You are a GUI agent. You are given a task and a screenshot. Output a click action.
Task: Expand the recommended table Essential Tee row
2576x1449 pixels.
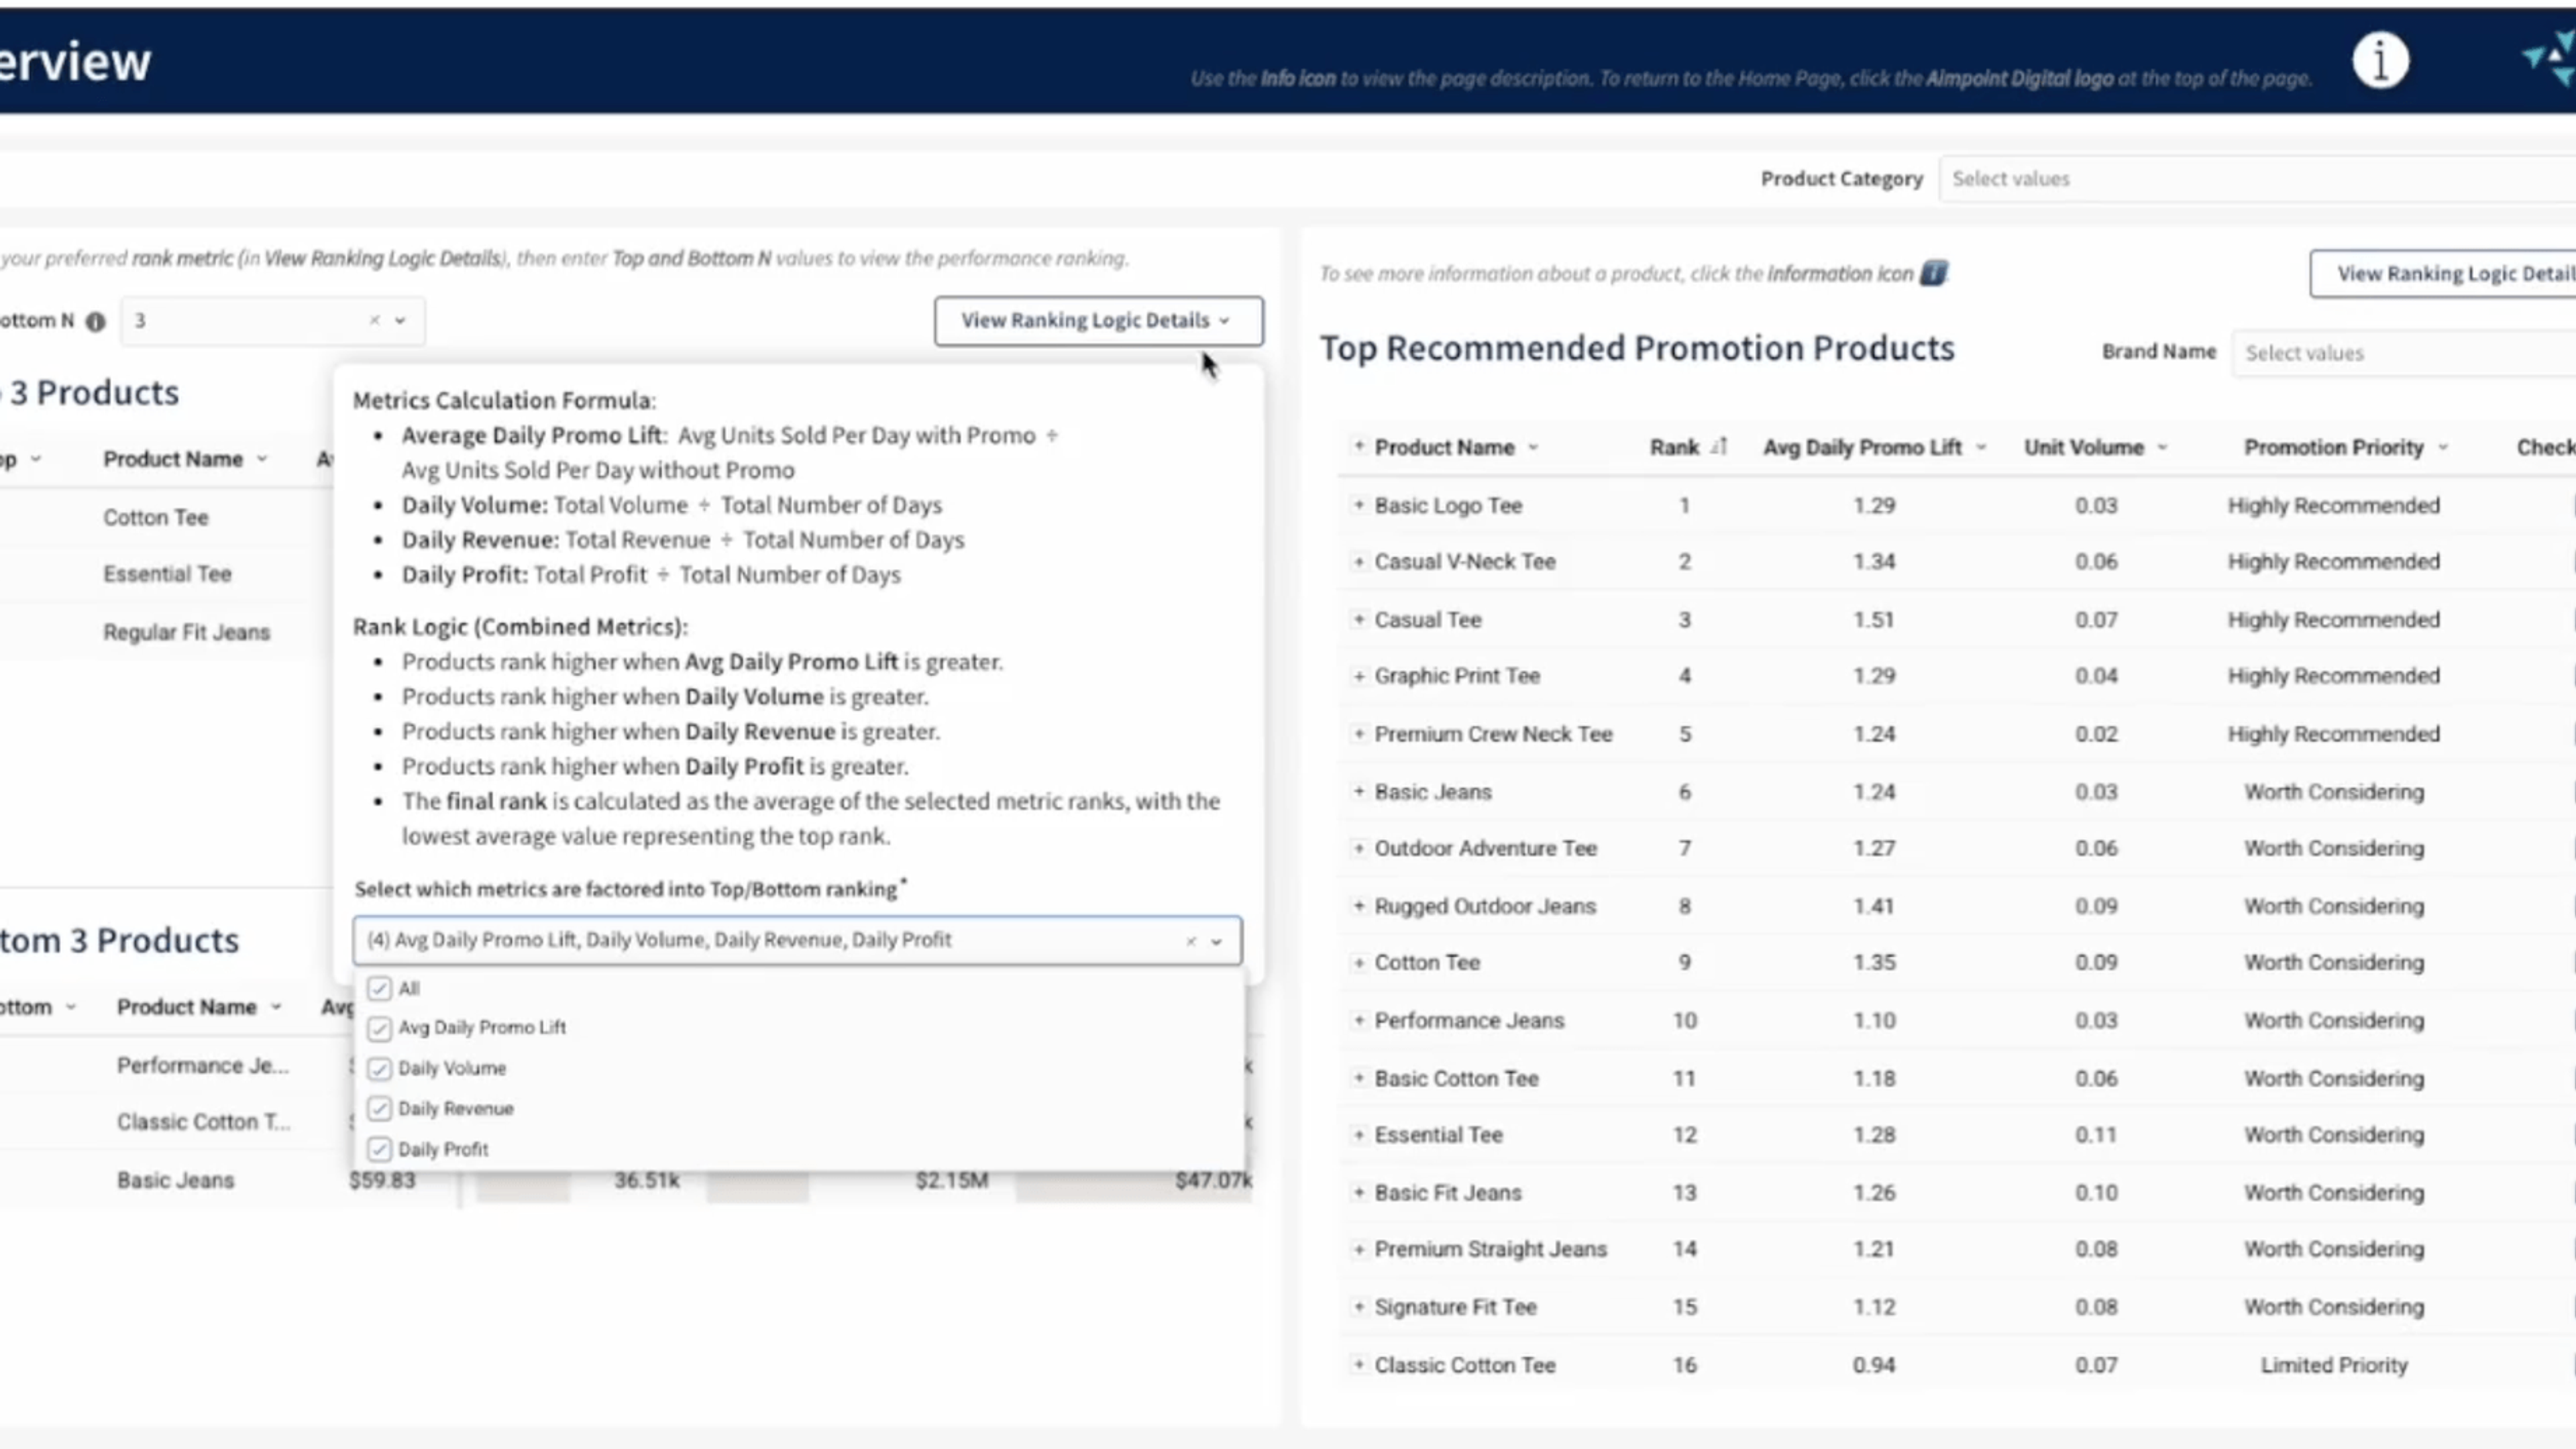(1358, 1135)
